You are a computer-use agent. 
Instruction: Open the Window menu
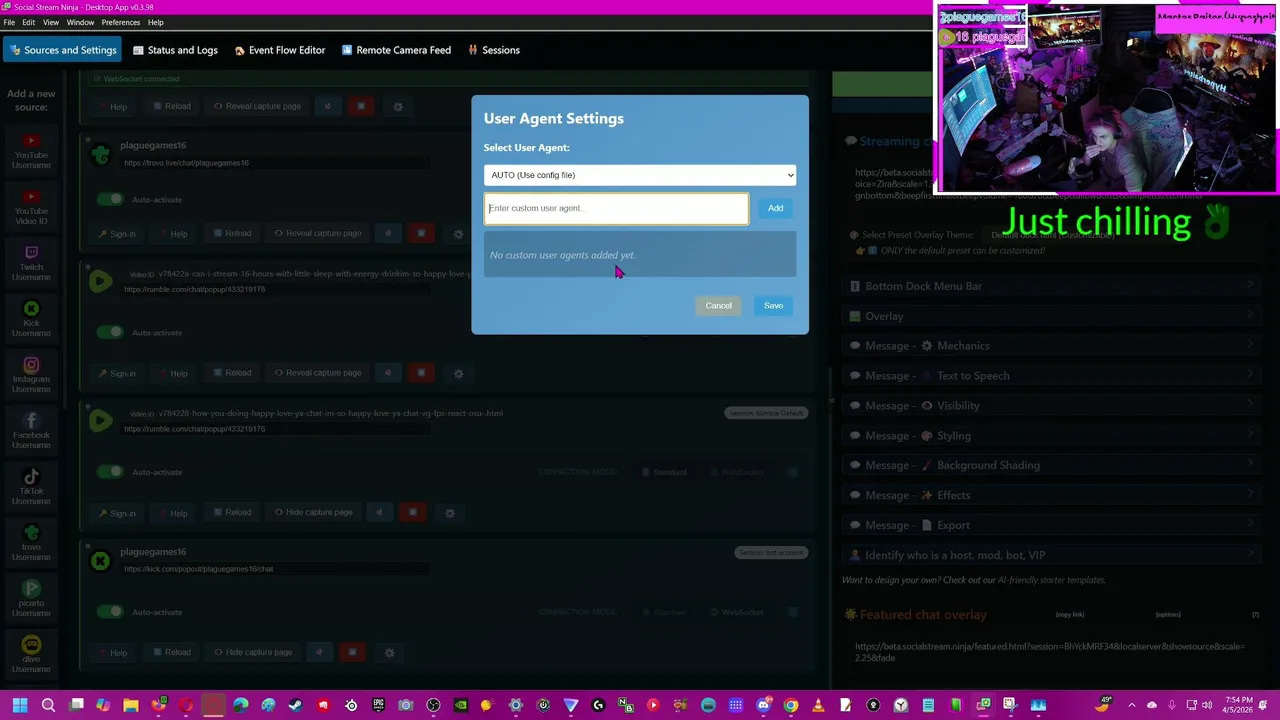(80, 22)
